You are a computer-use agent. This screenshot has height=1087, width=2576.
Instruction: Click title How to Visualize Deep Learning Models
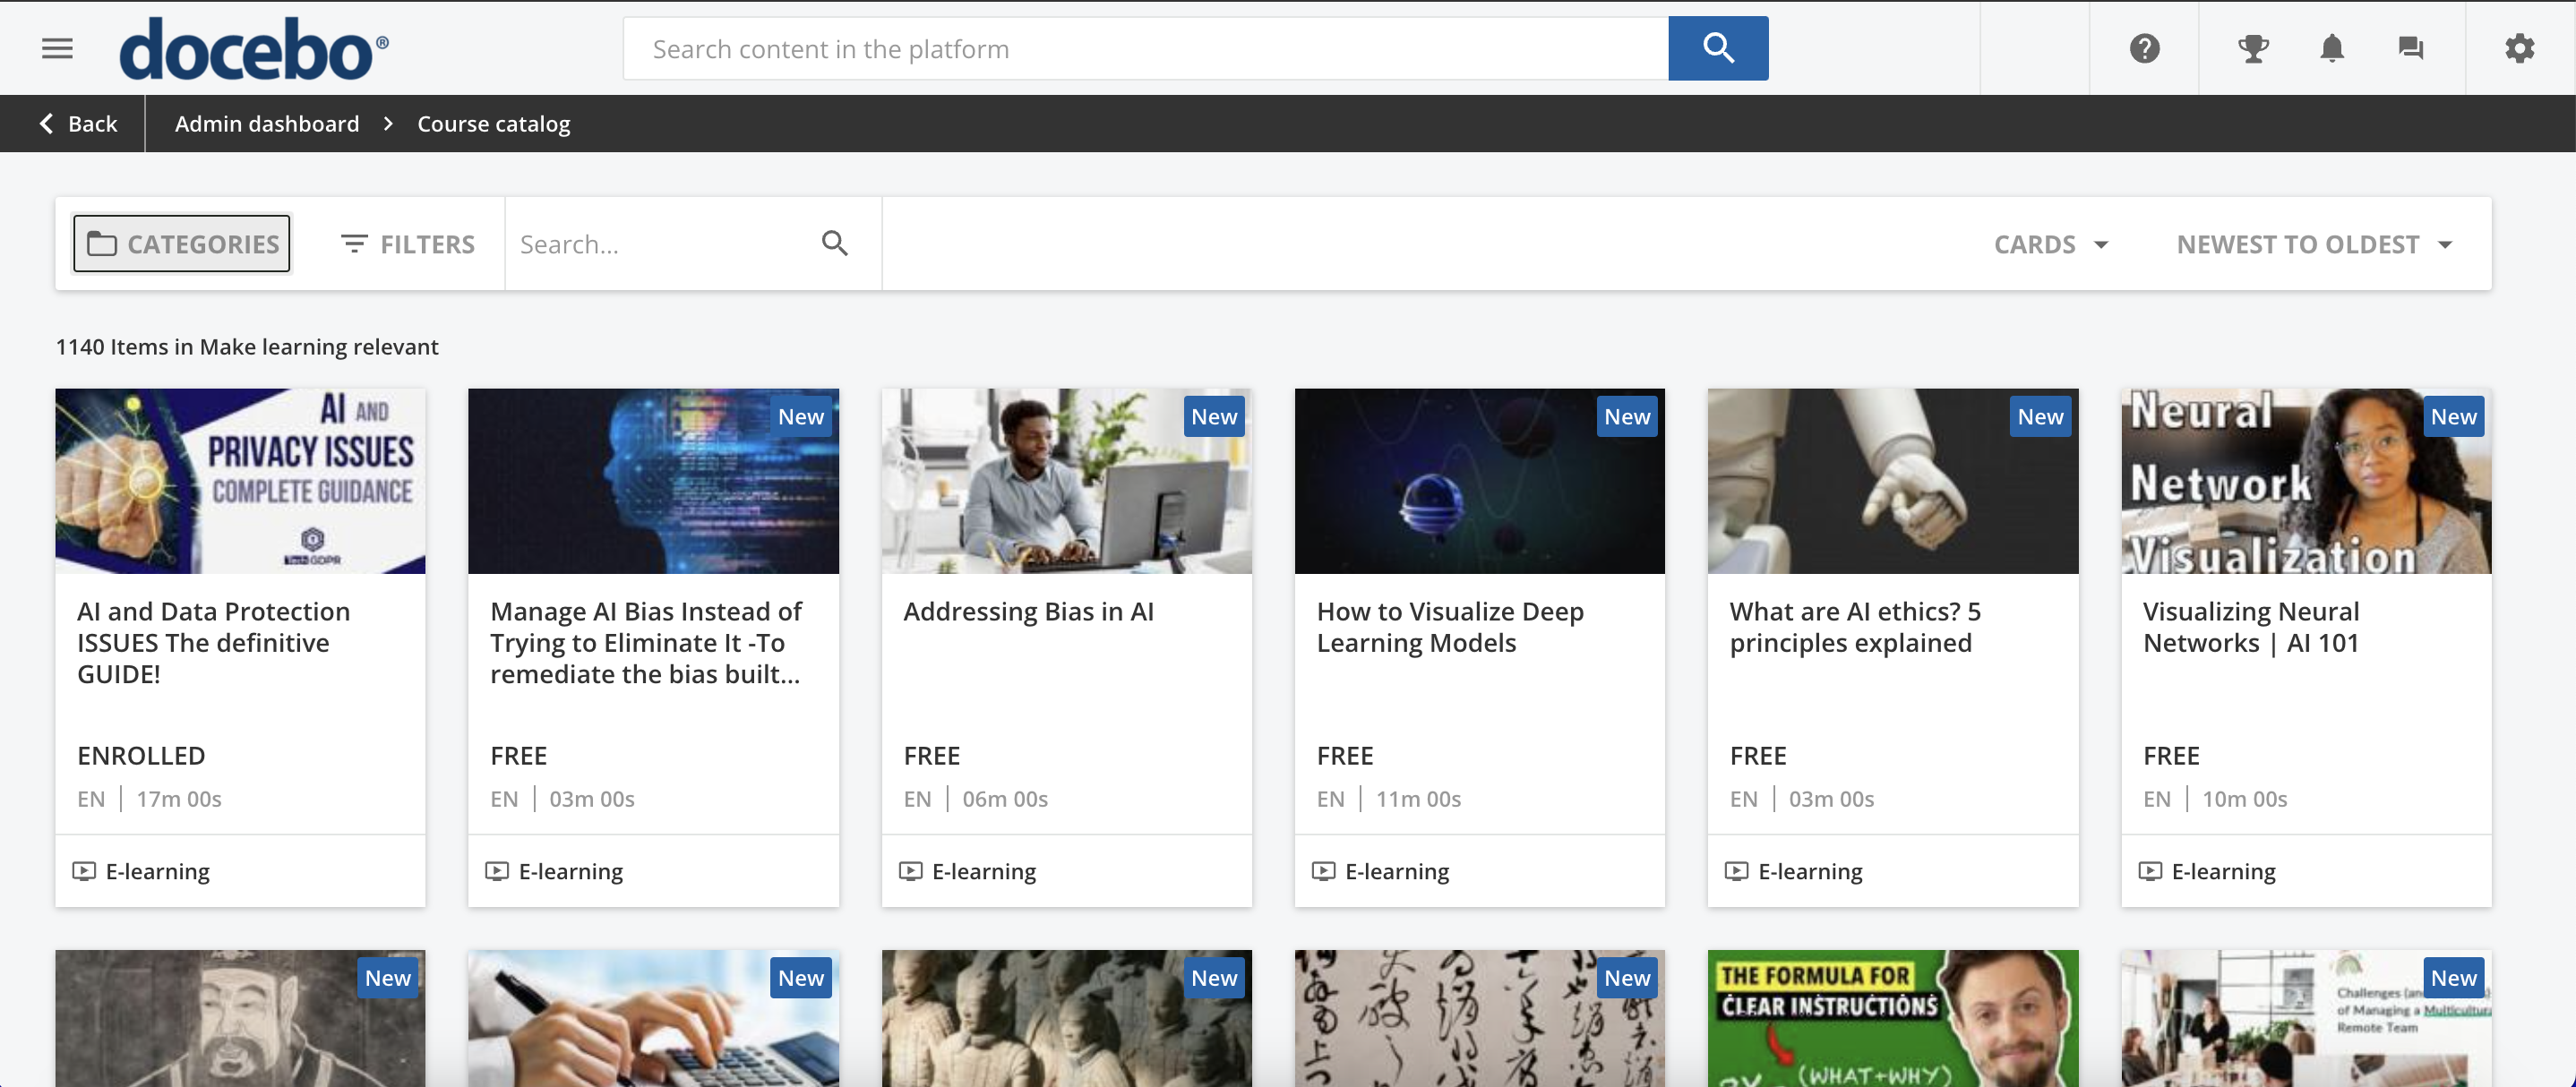click(x=1450, y=627)
